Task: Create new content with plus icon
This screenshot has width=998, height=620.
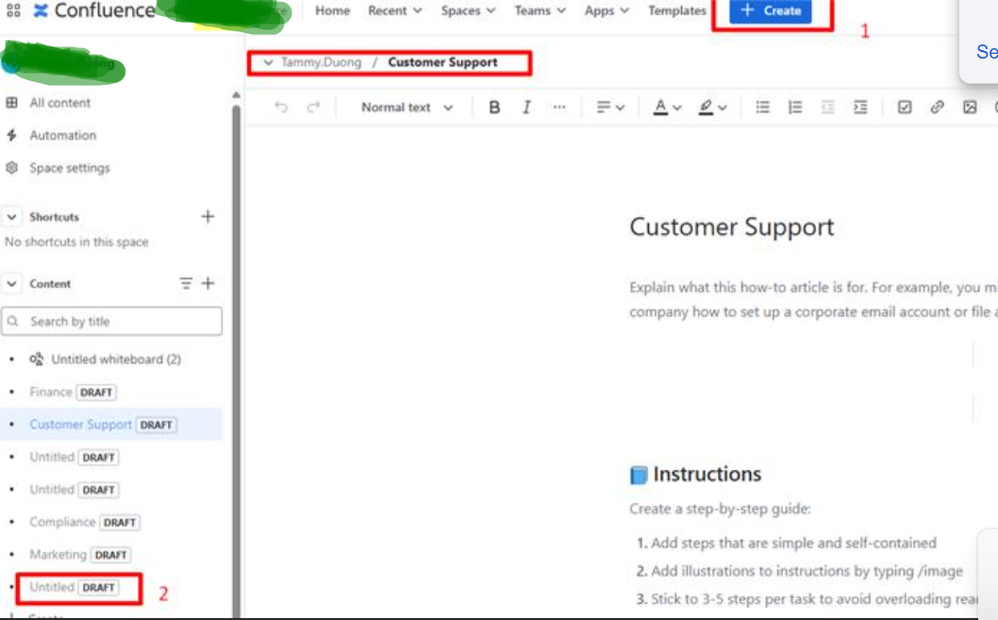Action: point(207,283)
